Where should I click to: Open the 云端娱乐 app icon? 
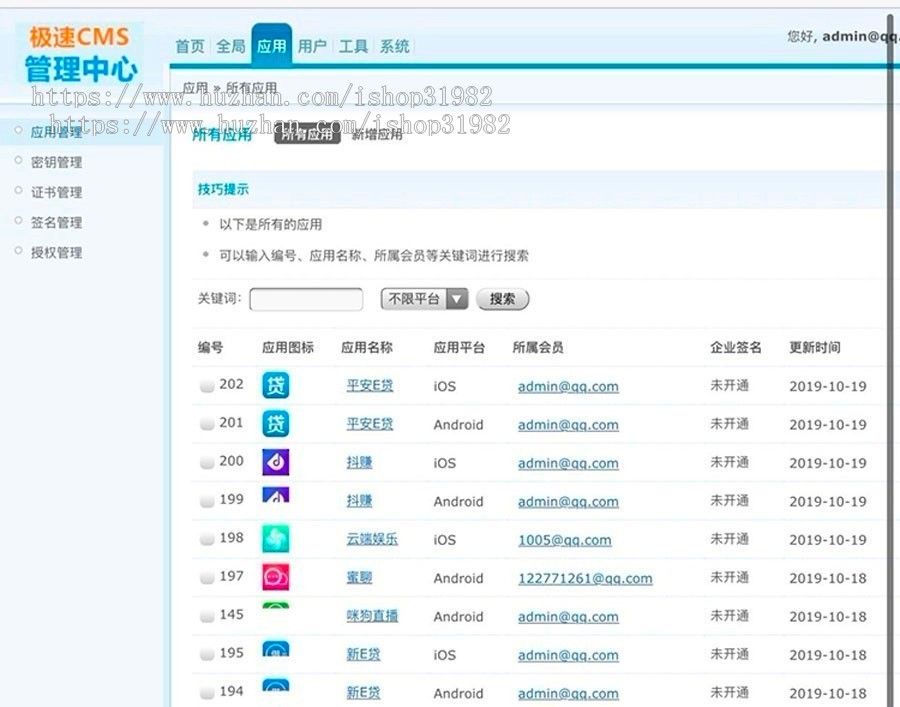[275, 539]
